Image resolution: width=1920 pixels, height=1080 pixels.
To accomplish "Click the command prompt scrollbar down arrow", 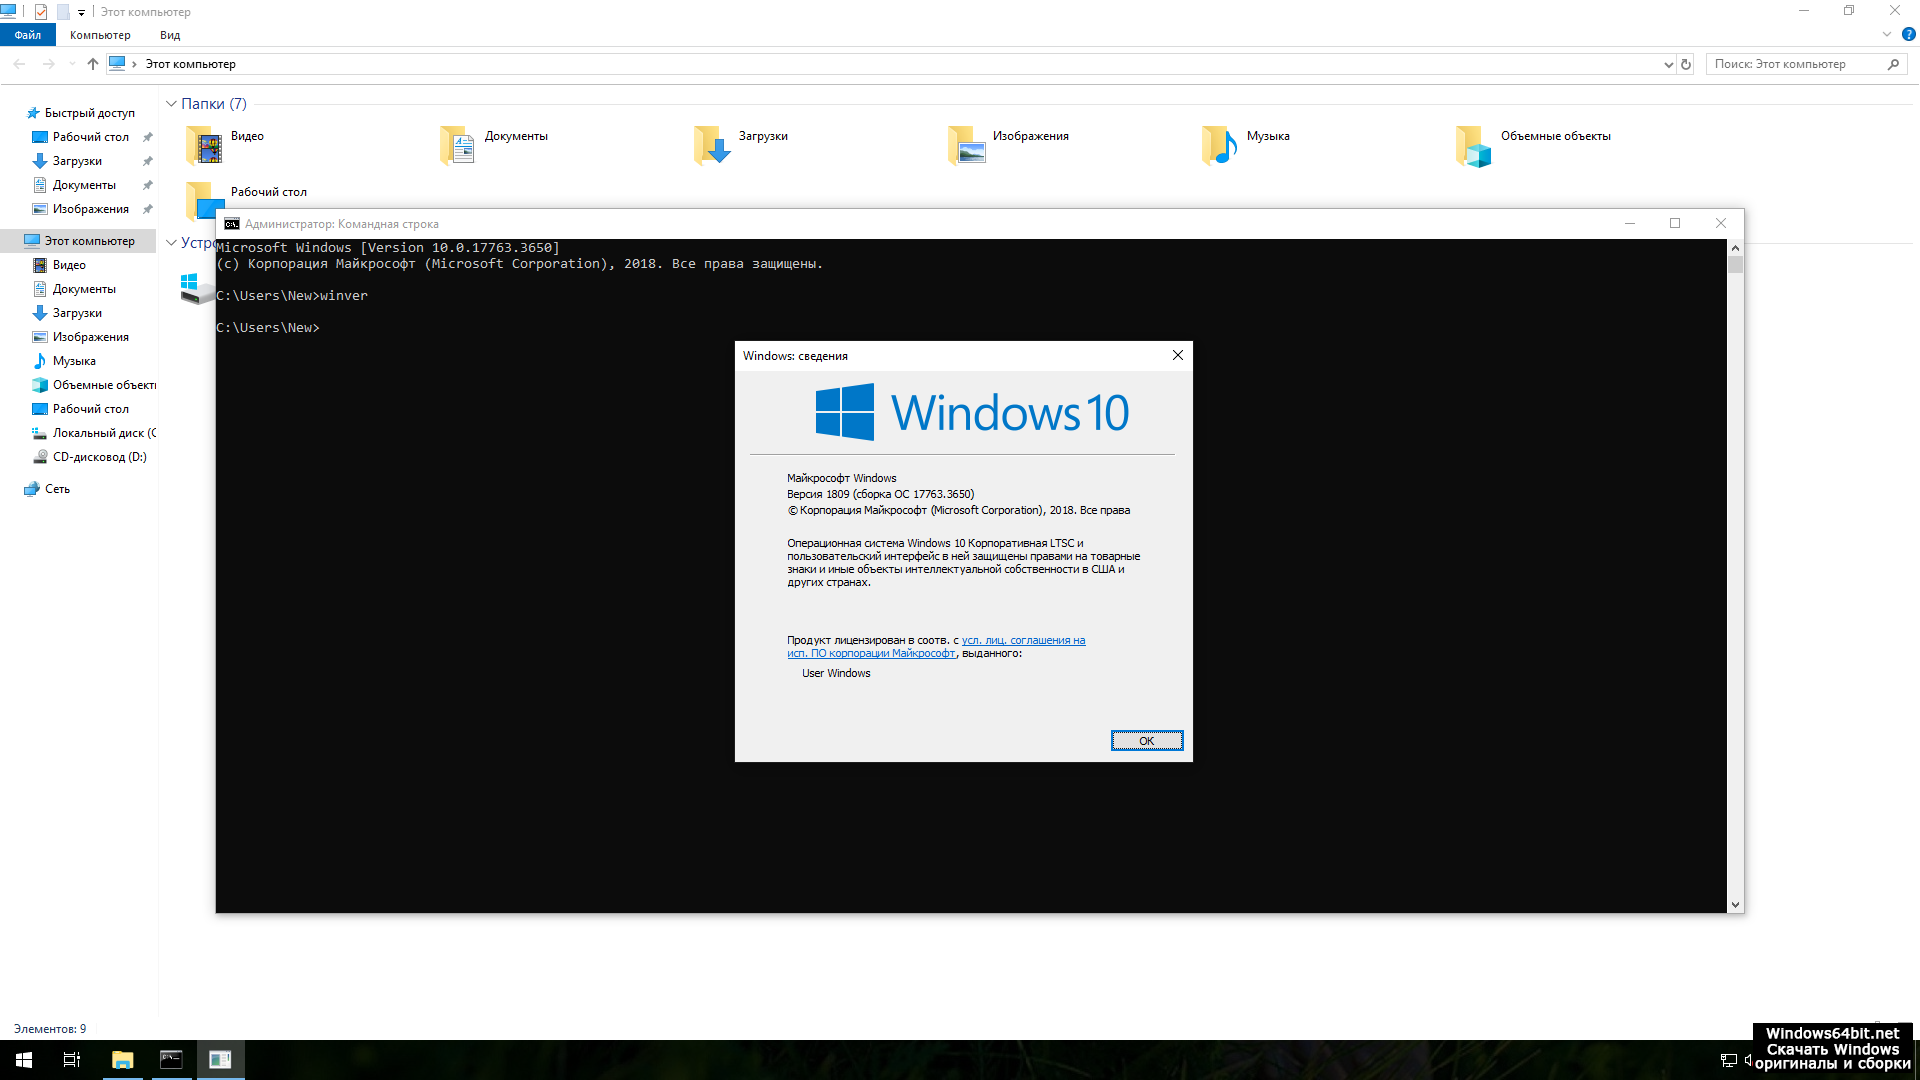I will 1735,904.
